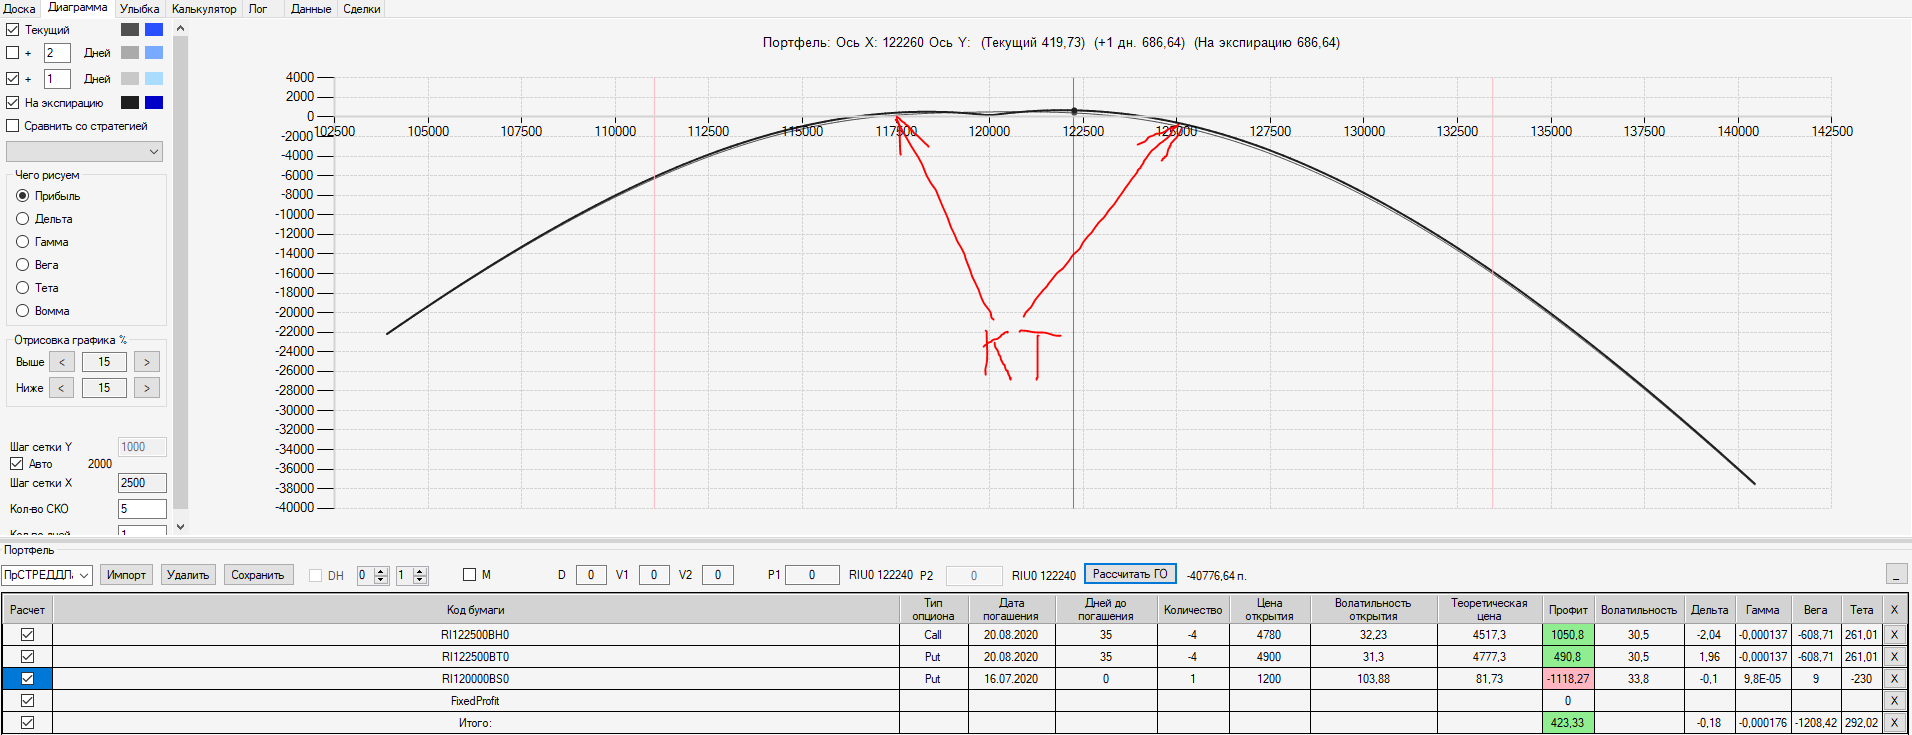This screenshot has width=1912, height=735.
Task: Click the Дата погашения column header
Action: [x=1012, y=609]
